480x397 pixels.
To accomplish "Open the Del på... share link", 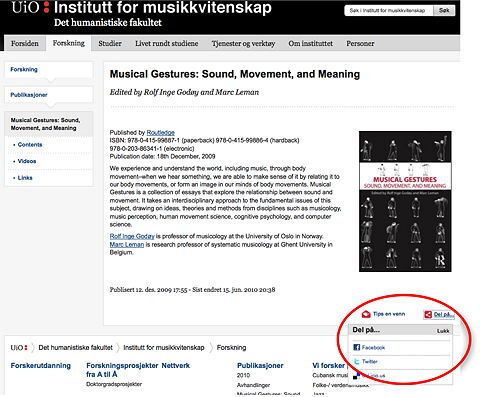I will click(x=444, y=314).
